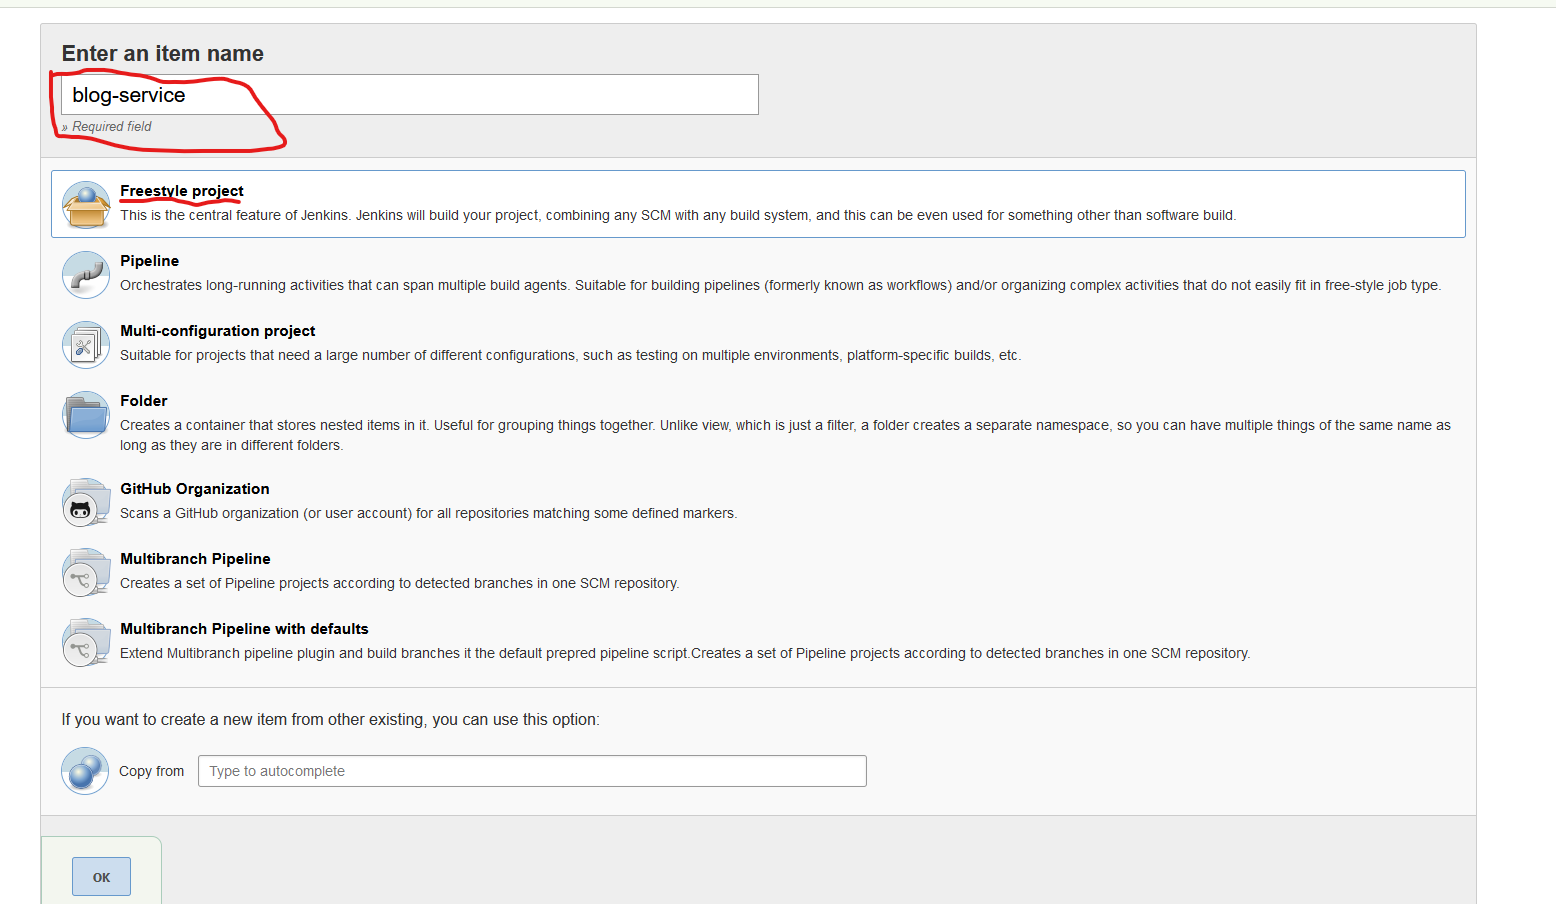Viewport: 1556px width, 904px height.
Task: Select the Freestyle project title
Action: (182, 191)
